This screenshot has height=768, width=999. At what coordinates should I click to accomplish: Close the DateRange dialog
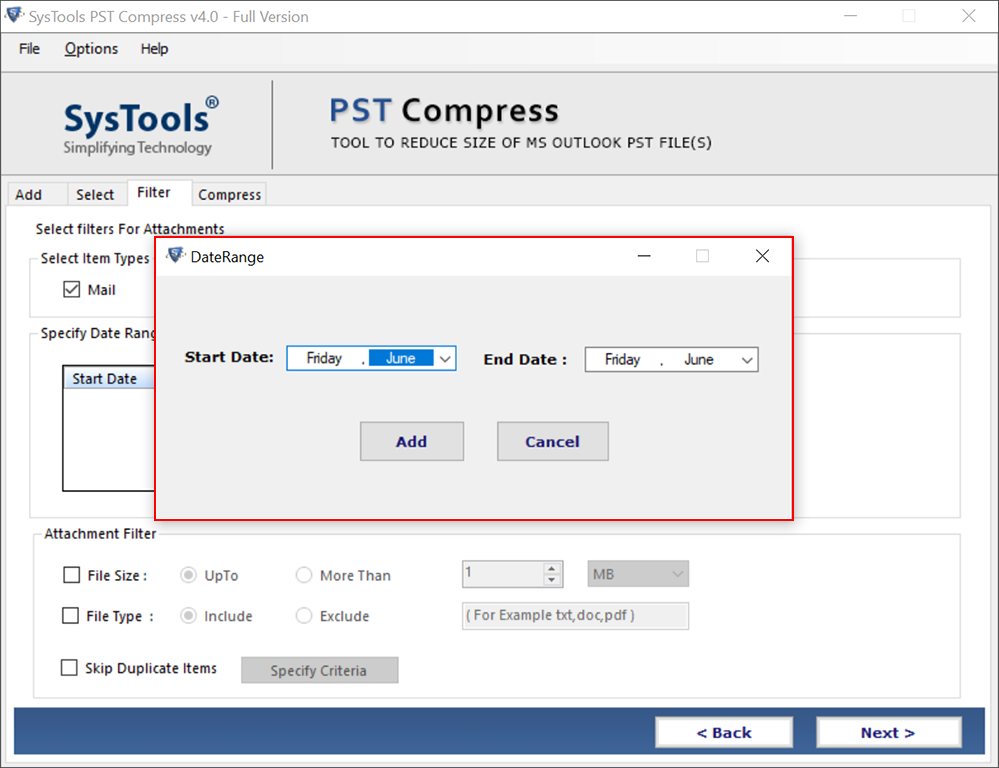[762, 256]
